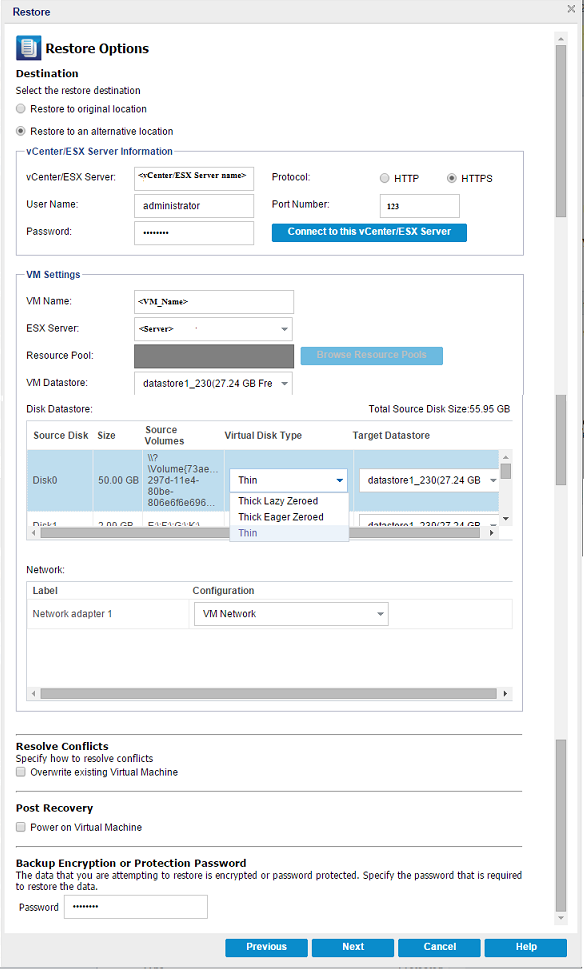Check Overwrite existing Virtual Machine
The height and width of the screenshot is (969, 584).
click(x=21, y=772)
